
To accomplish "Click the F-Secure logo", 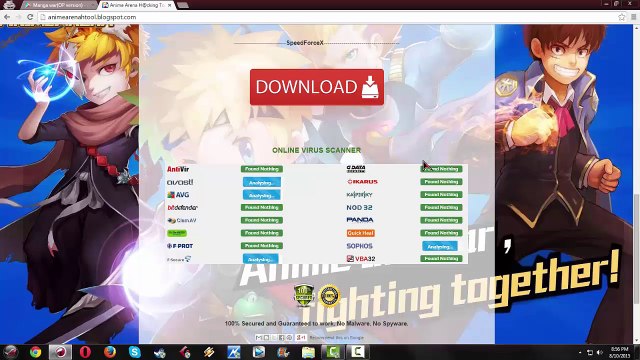I will click(x=179, y=259).
